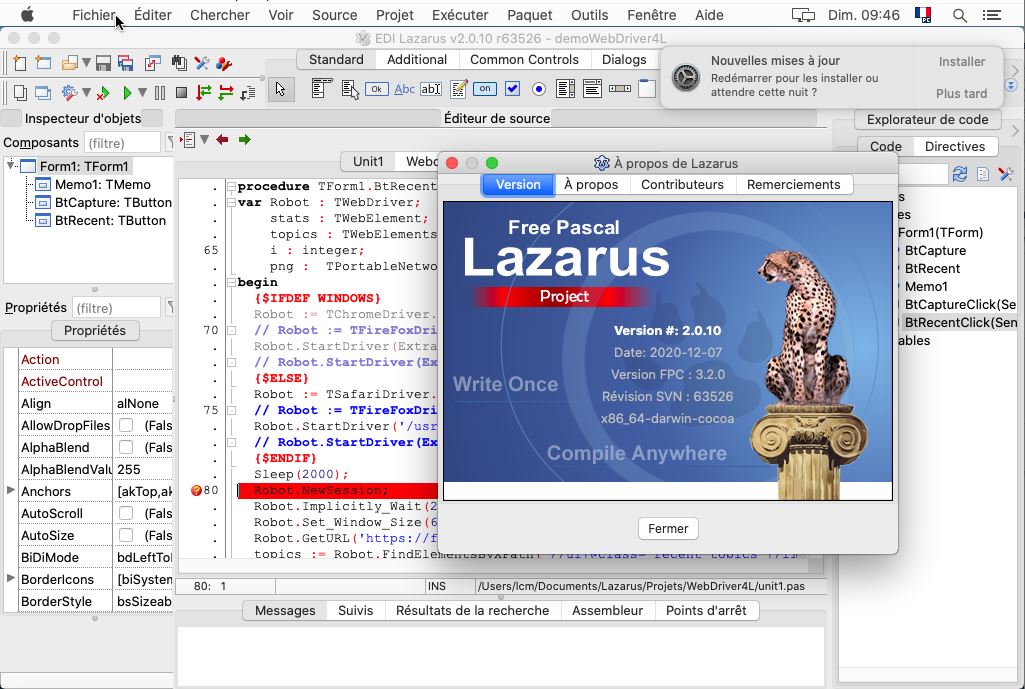Pick the TRadioButton component palette icon
The image size is (1025, 689).
(539, 89)
